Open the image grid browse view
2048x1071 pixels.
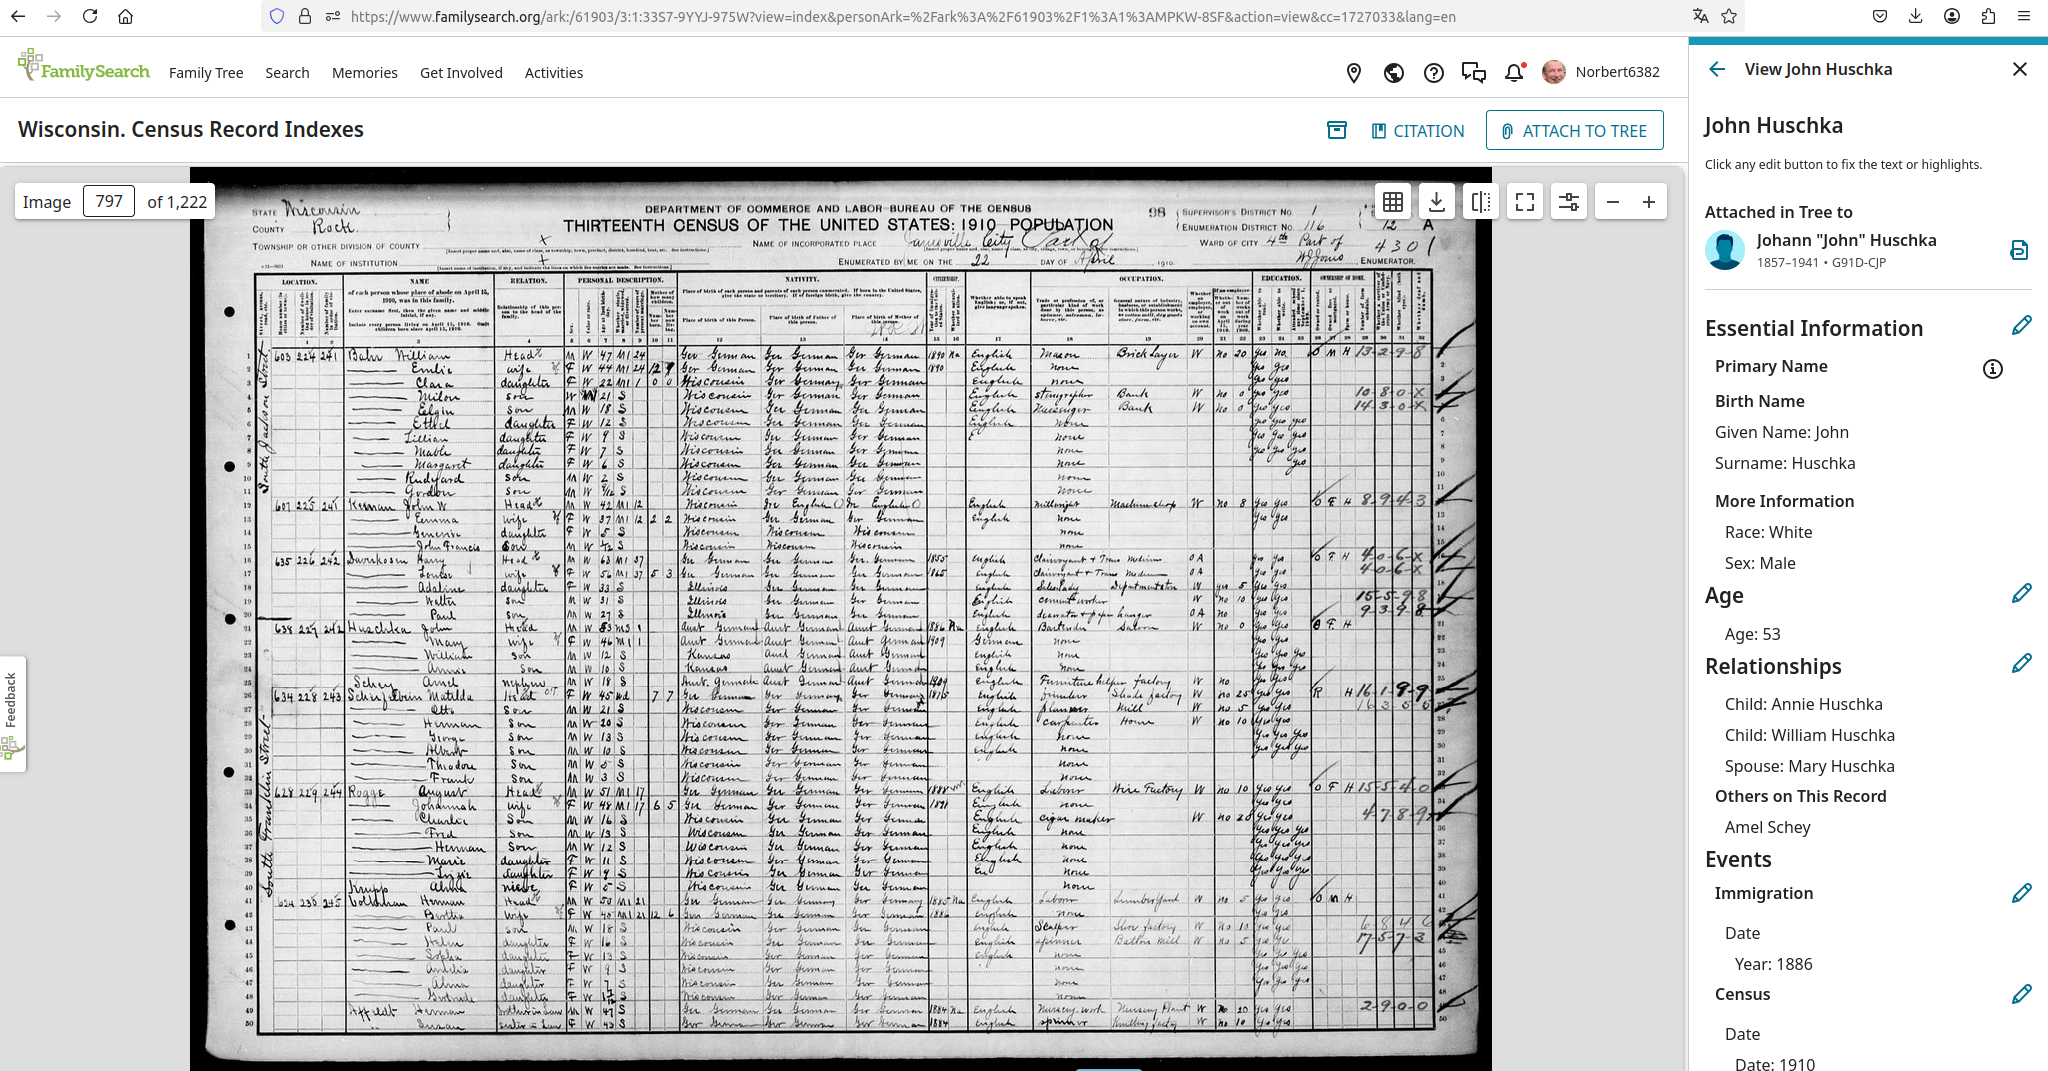coord(1393,202)
